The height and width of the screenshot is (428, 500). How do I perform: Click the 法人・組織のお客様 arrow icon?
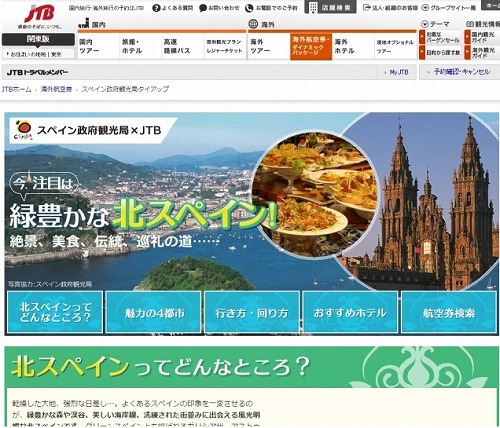pyautogui.click(x=367, y=7)
